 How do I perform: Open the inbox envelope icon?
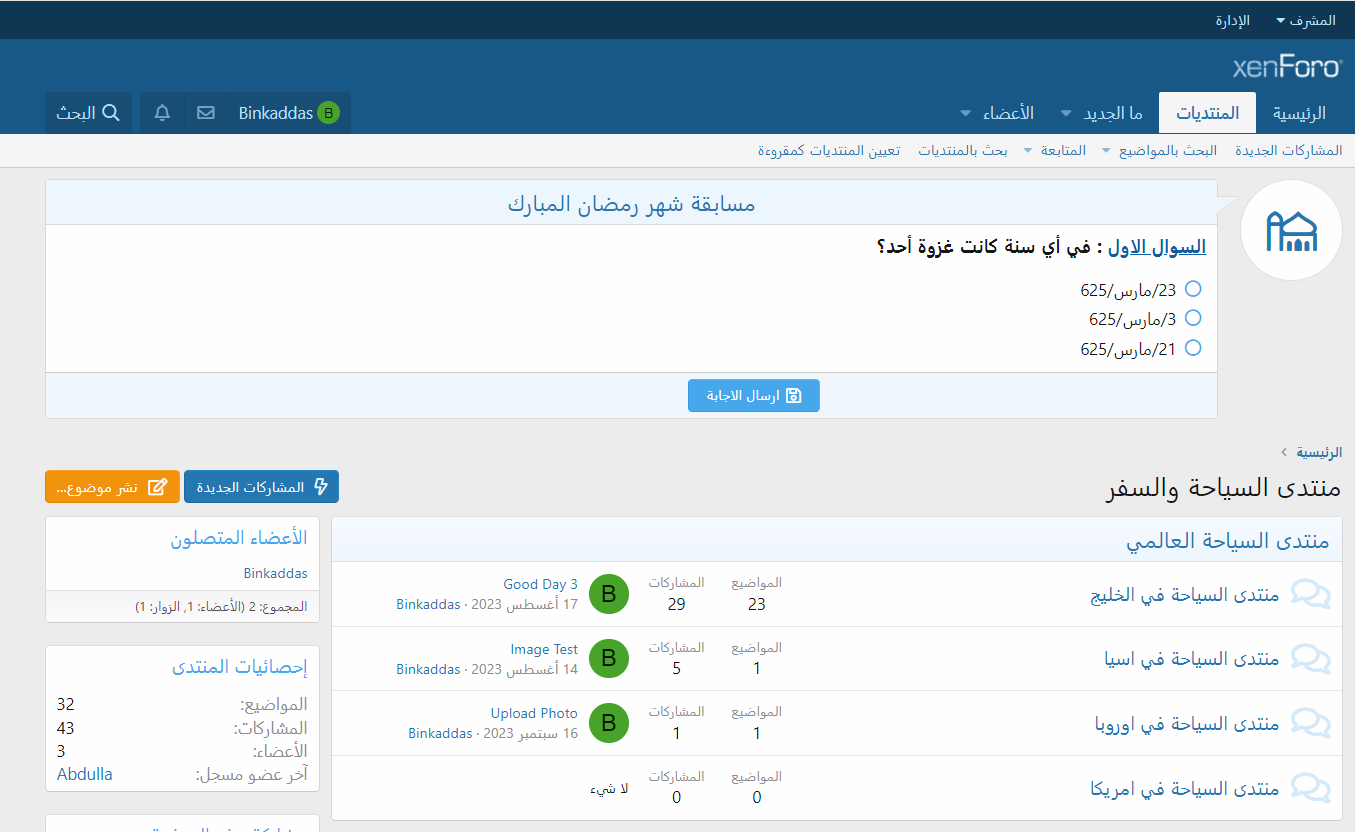pos(206,113)
